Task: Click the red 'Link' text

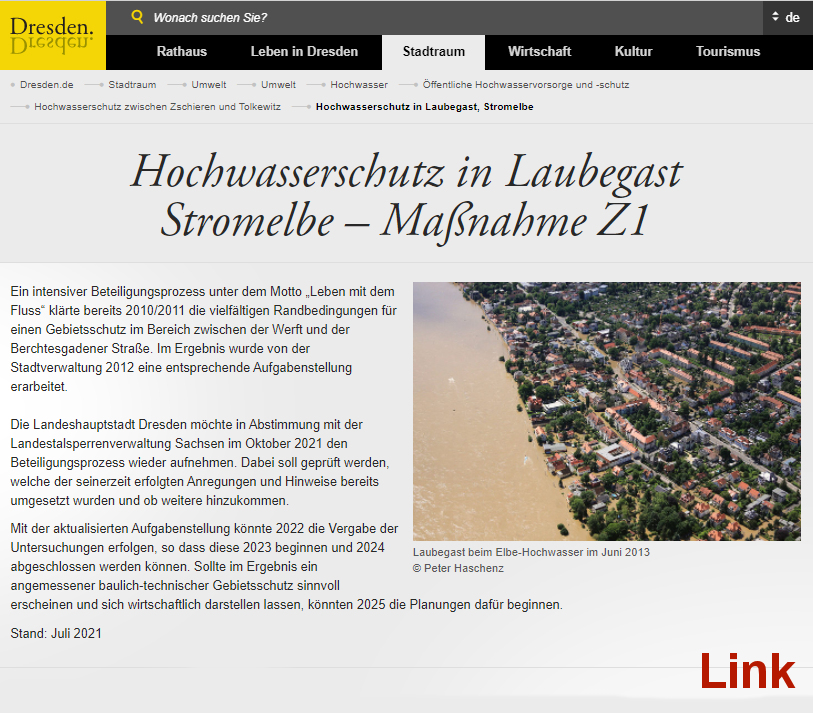Action: click(746, 671)
